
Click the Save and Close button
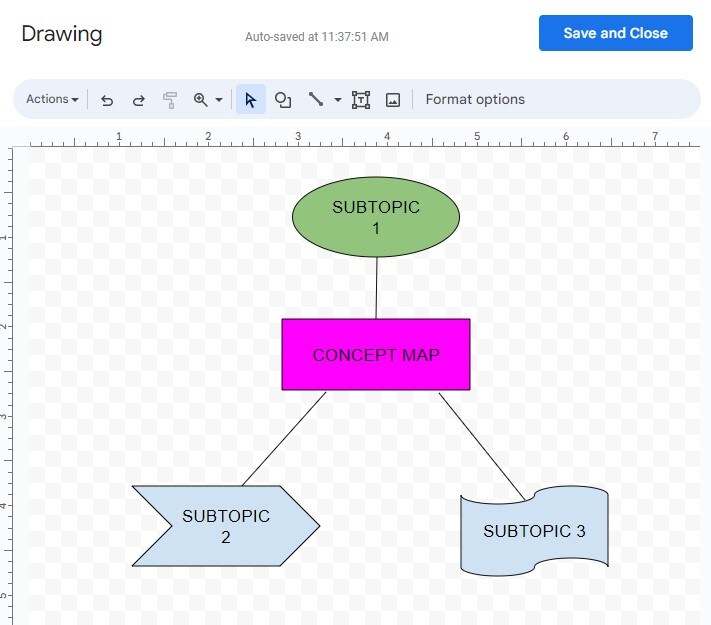coord(615,33)
